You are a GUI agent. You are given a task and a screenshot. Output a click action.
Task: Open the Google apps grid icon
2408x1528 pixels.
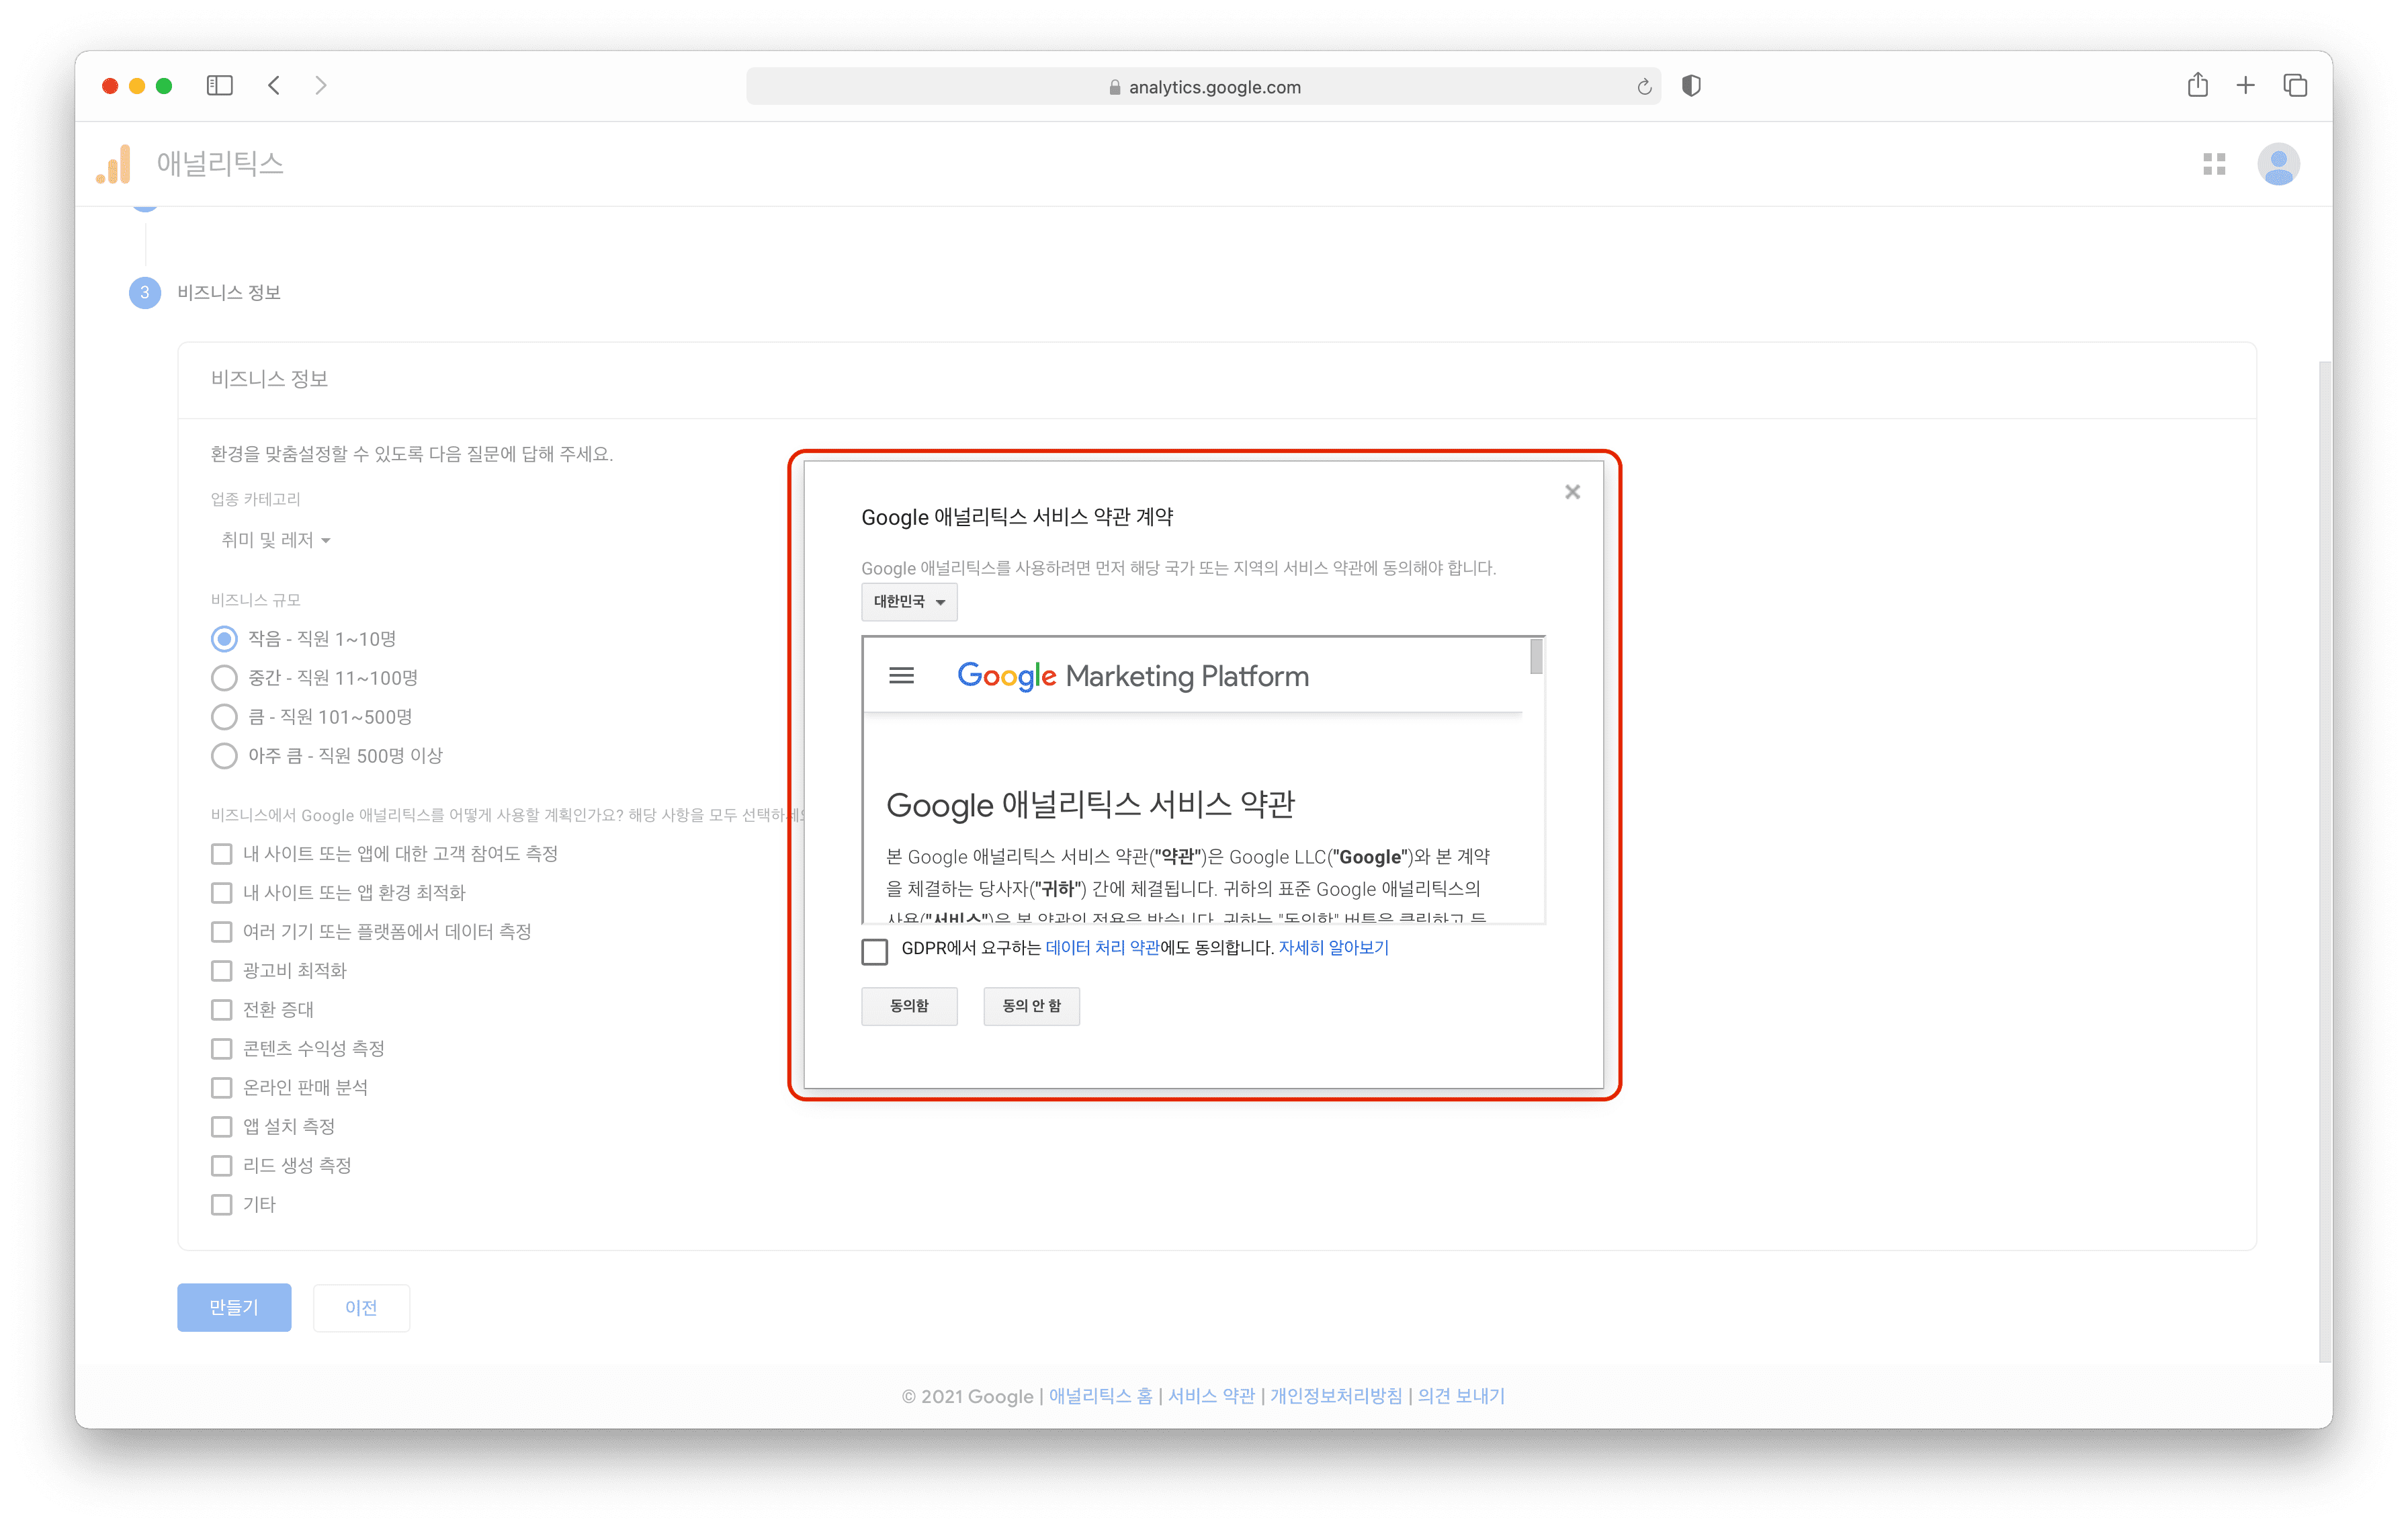click(2214, 164)
